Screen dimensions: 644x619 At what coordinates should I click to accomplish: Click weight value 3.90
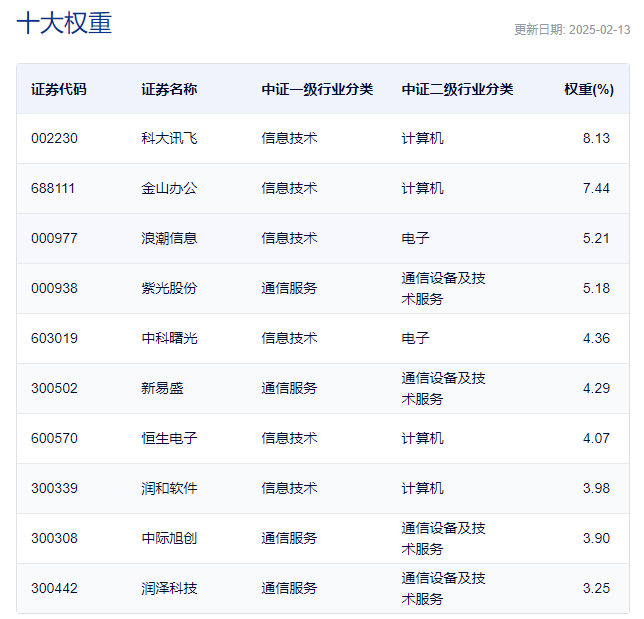click(596, 538)
